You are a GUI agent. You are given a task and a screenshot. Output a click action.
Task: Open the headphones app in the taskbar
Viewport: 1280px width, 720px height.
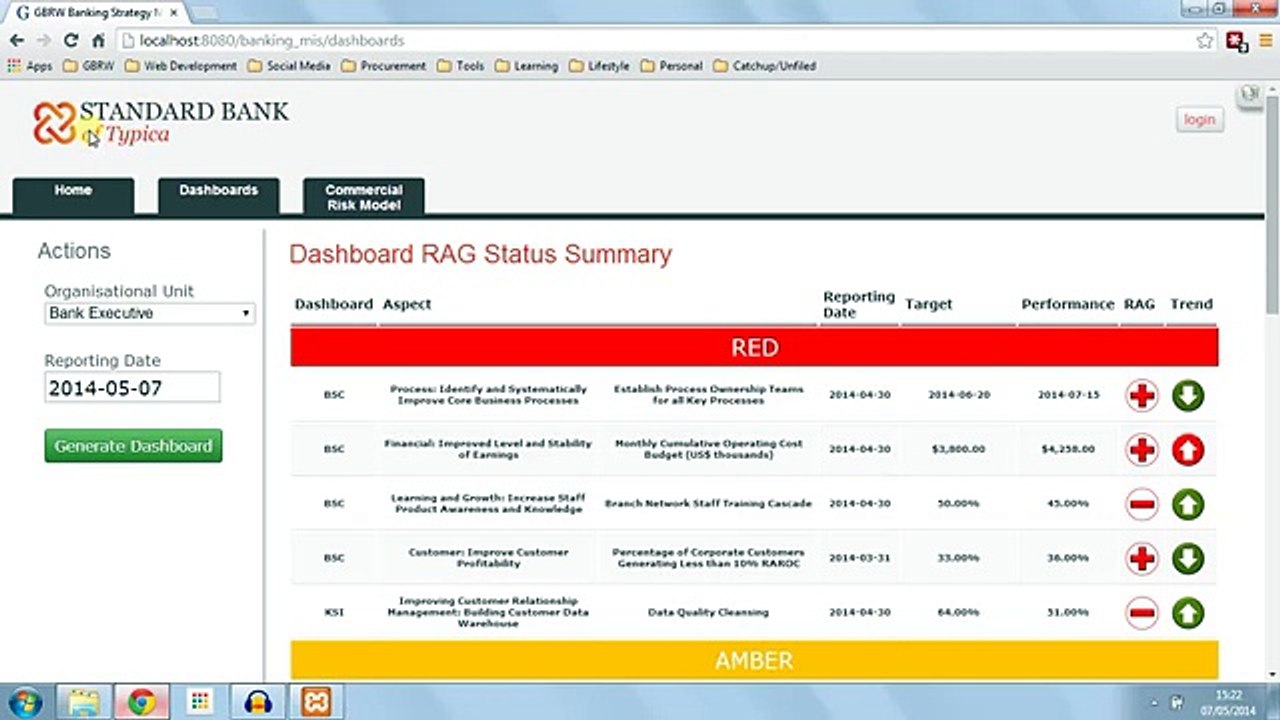pos(258,701)
